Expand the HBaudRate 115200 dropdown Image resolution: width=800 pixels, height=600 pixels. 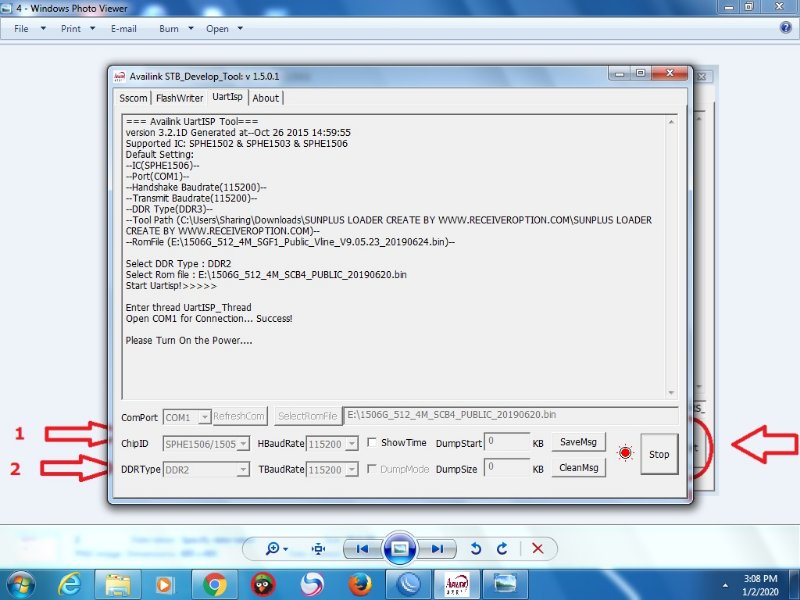click(x=351, y=443)
